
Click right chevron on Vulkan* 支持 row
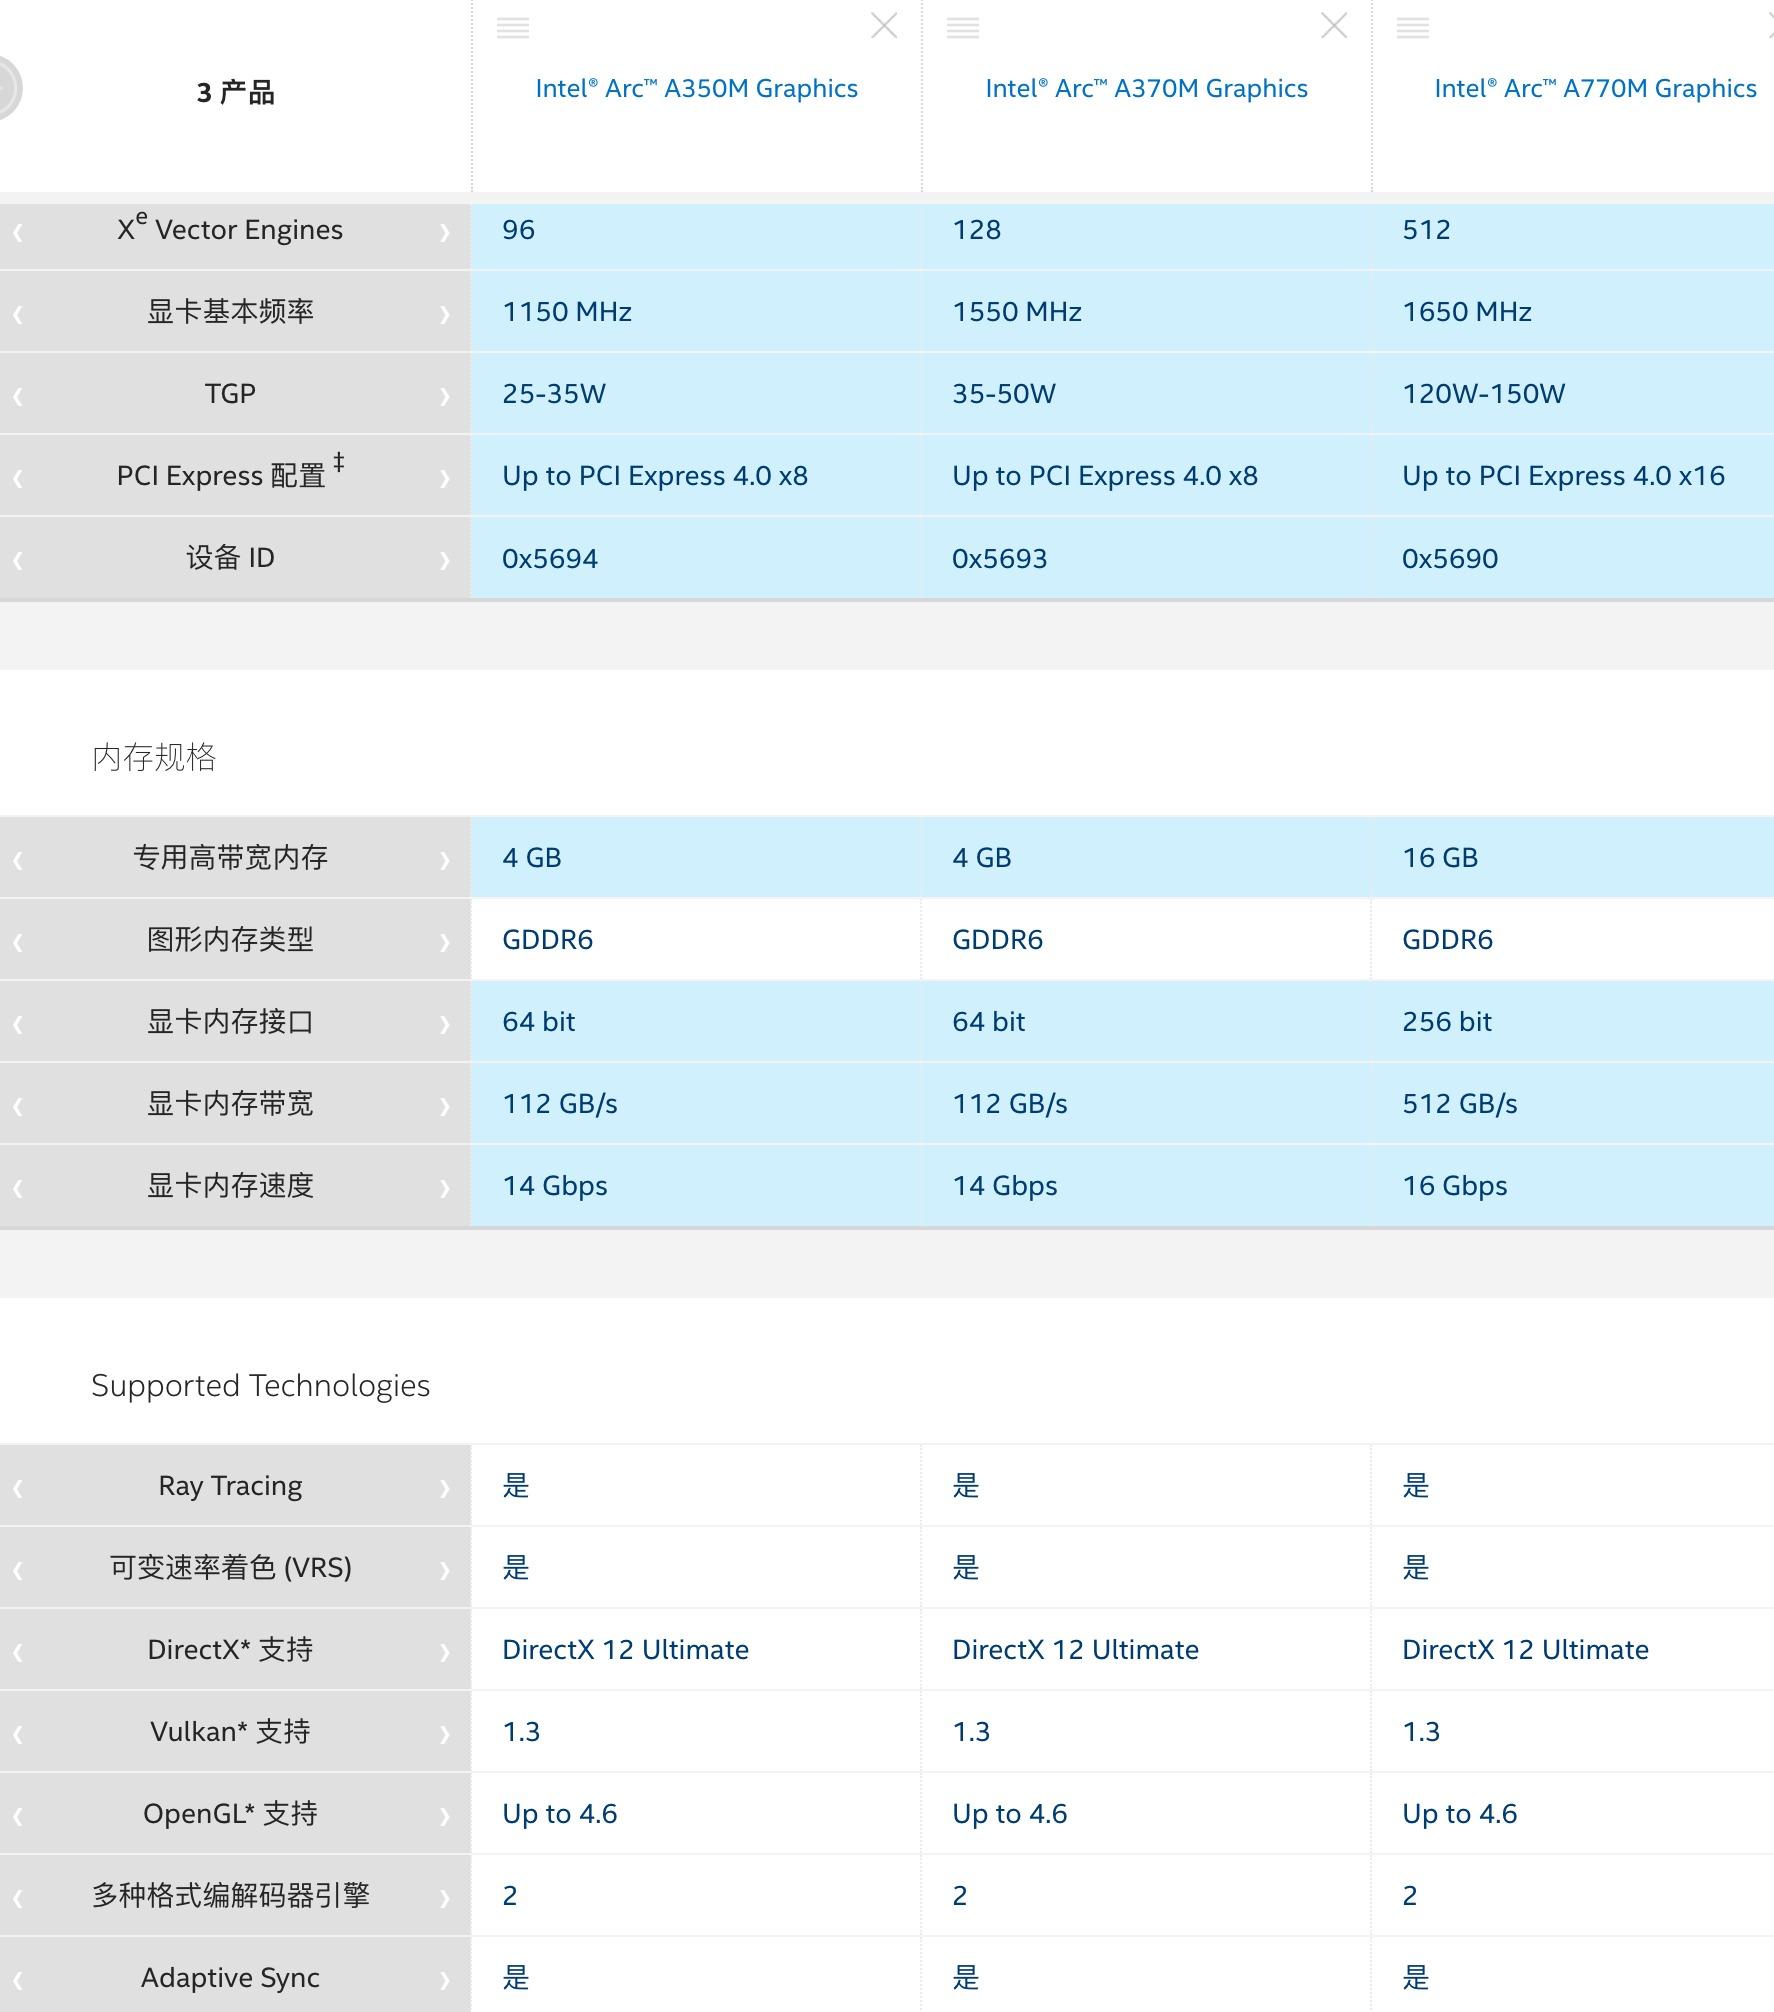(x=444, y=1734)
